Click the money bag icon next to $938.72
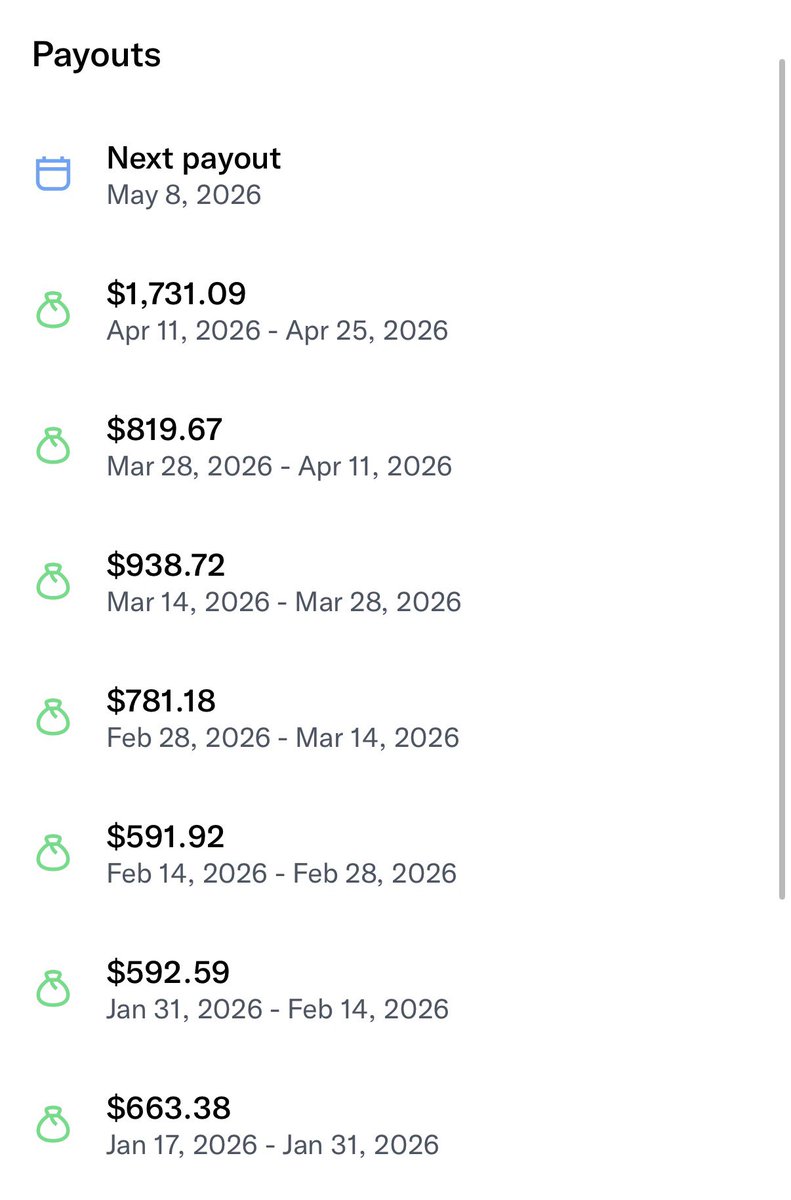Screen dimensions: 791x1200 (53, 583)
